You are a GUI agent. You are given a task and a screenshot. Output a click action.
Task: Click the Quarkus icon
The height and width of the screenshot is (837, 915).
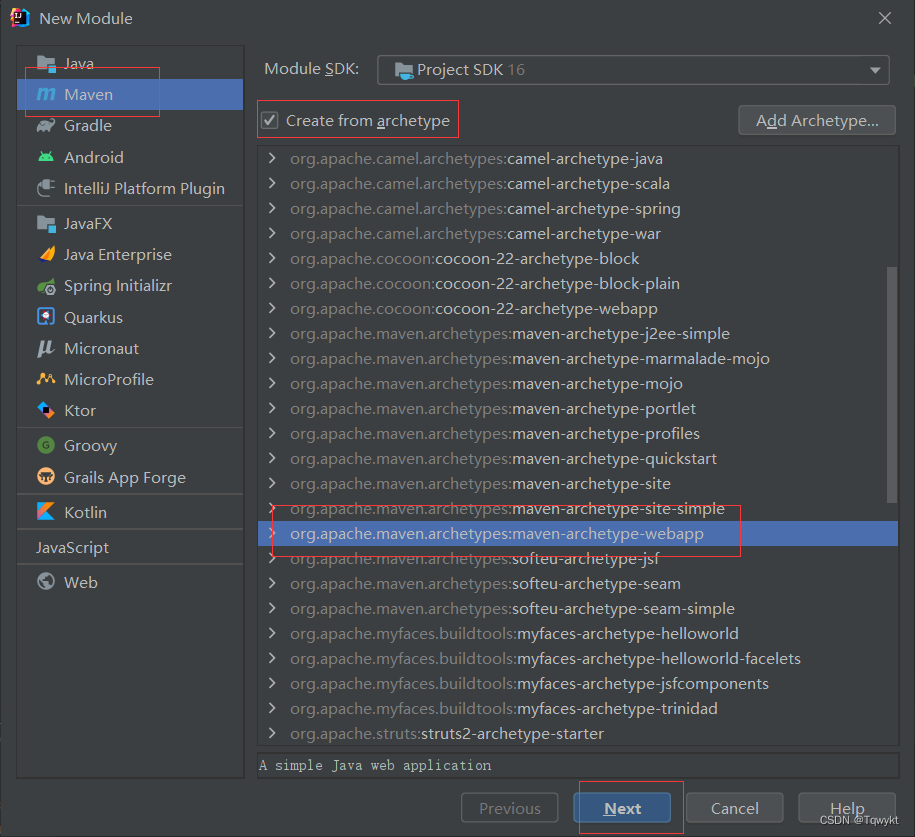46,317
